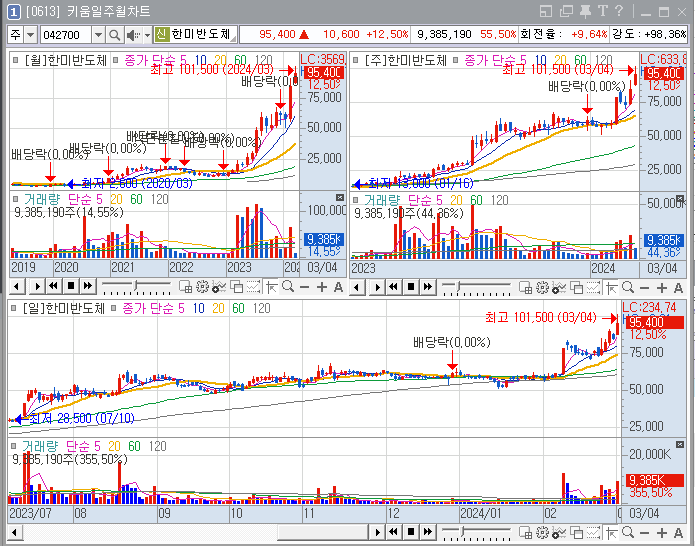Toggle the marker box before [주]한미반도체
This screenshot has height=546, width=695.
coord(355,60)
